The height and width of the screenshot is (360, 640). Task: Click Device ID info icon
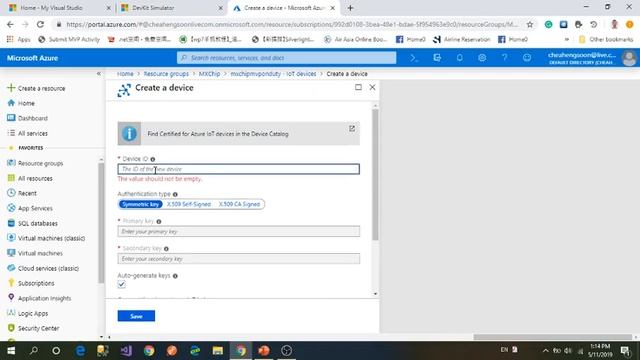(153, 159)
